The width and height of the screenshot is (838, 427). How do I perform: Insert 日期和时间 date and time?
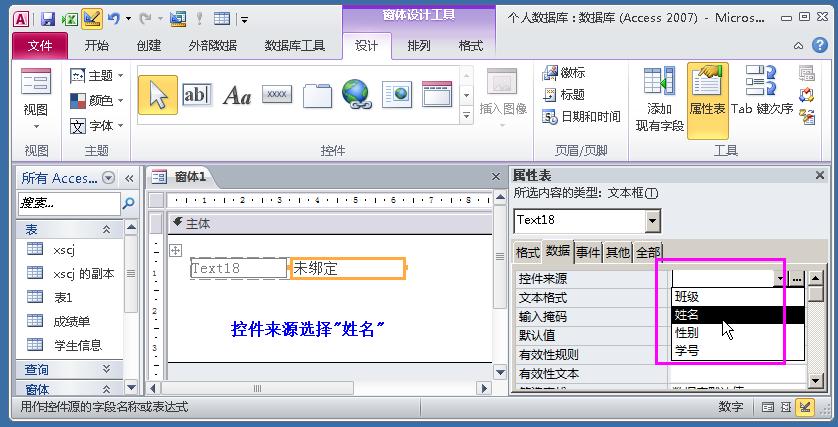click(581, 117)
